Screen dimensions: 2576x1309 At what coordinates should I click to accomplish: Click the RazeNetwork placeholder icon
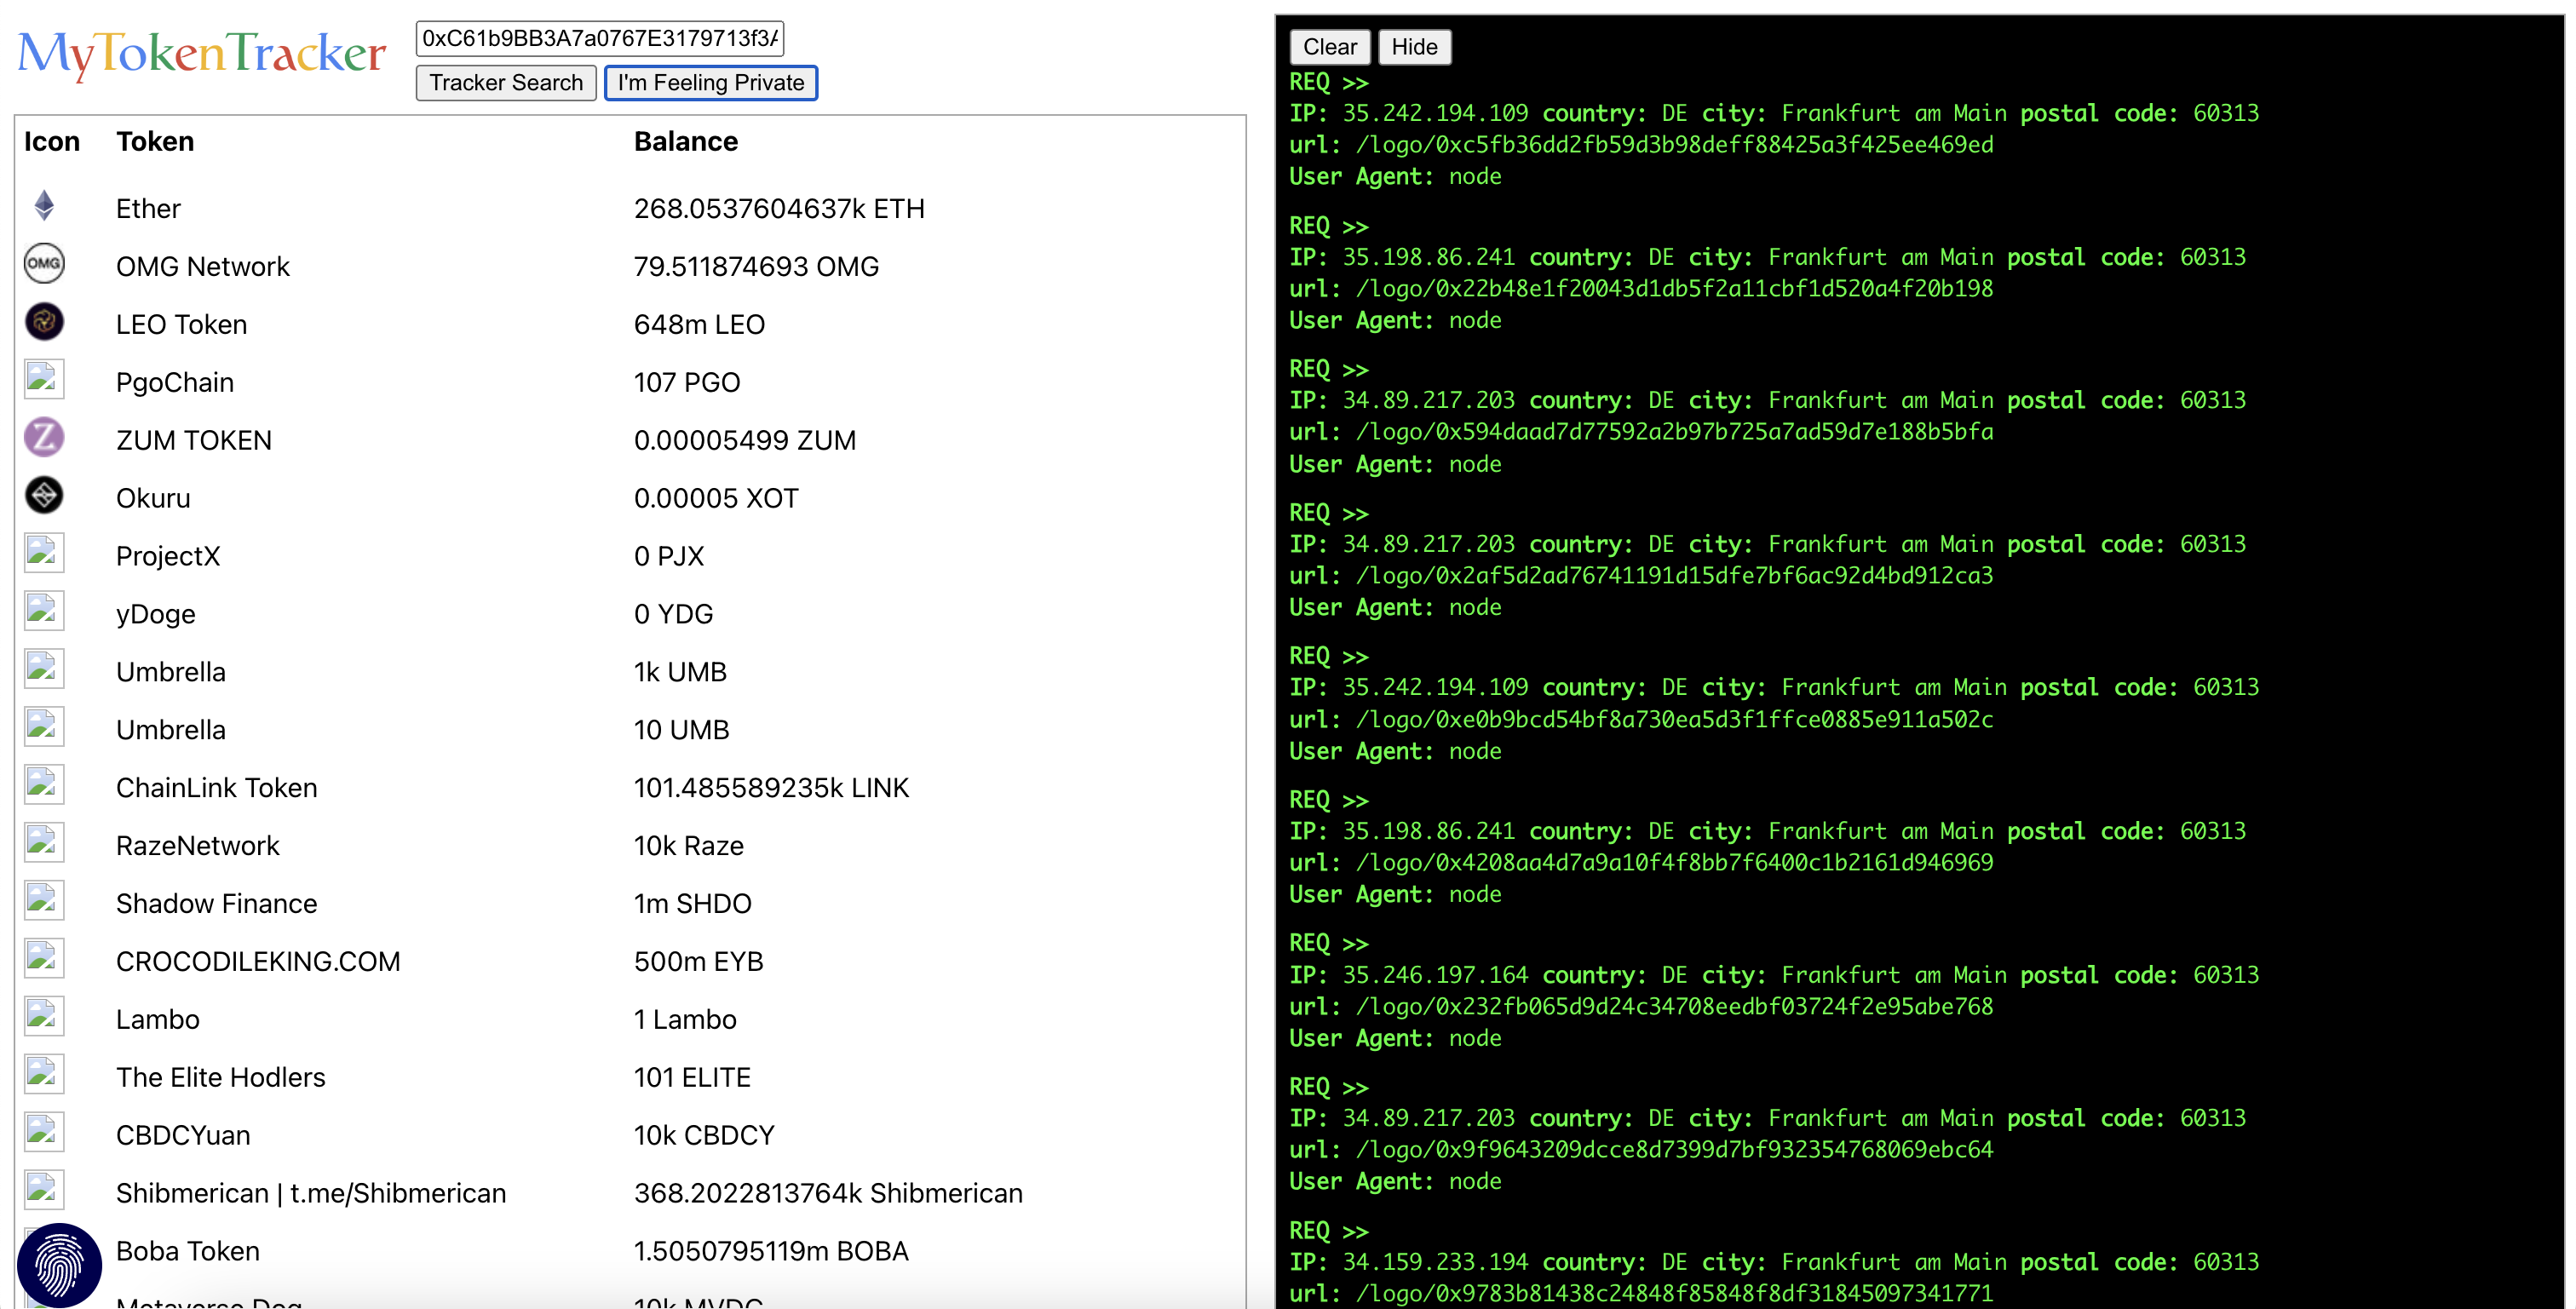point(44,843)
